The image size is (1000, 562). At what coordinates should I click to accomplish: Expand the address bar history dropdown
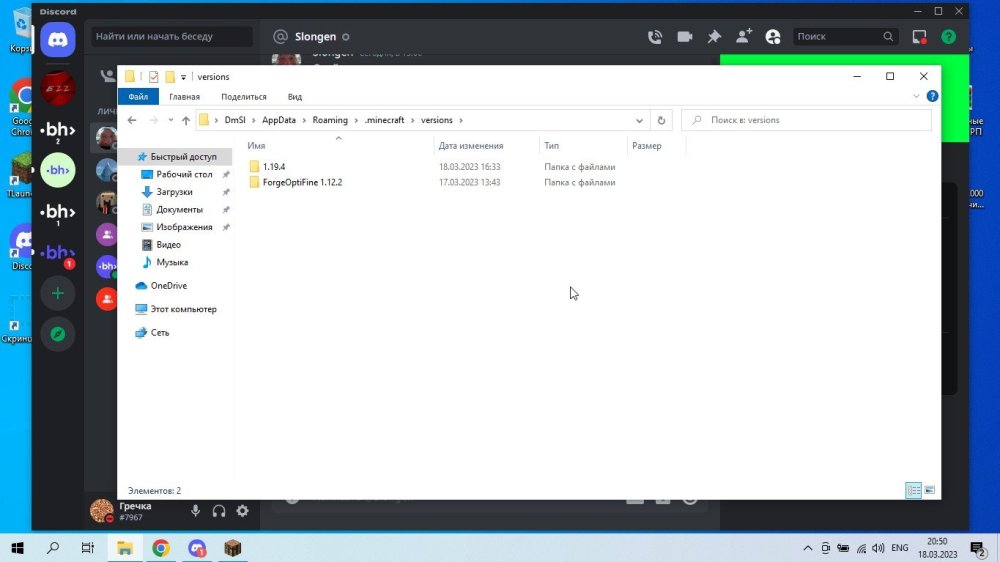coord(639,120)
